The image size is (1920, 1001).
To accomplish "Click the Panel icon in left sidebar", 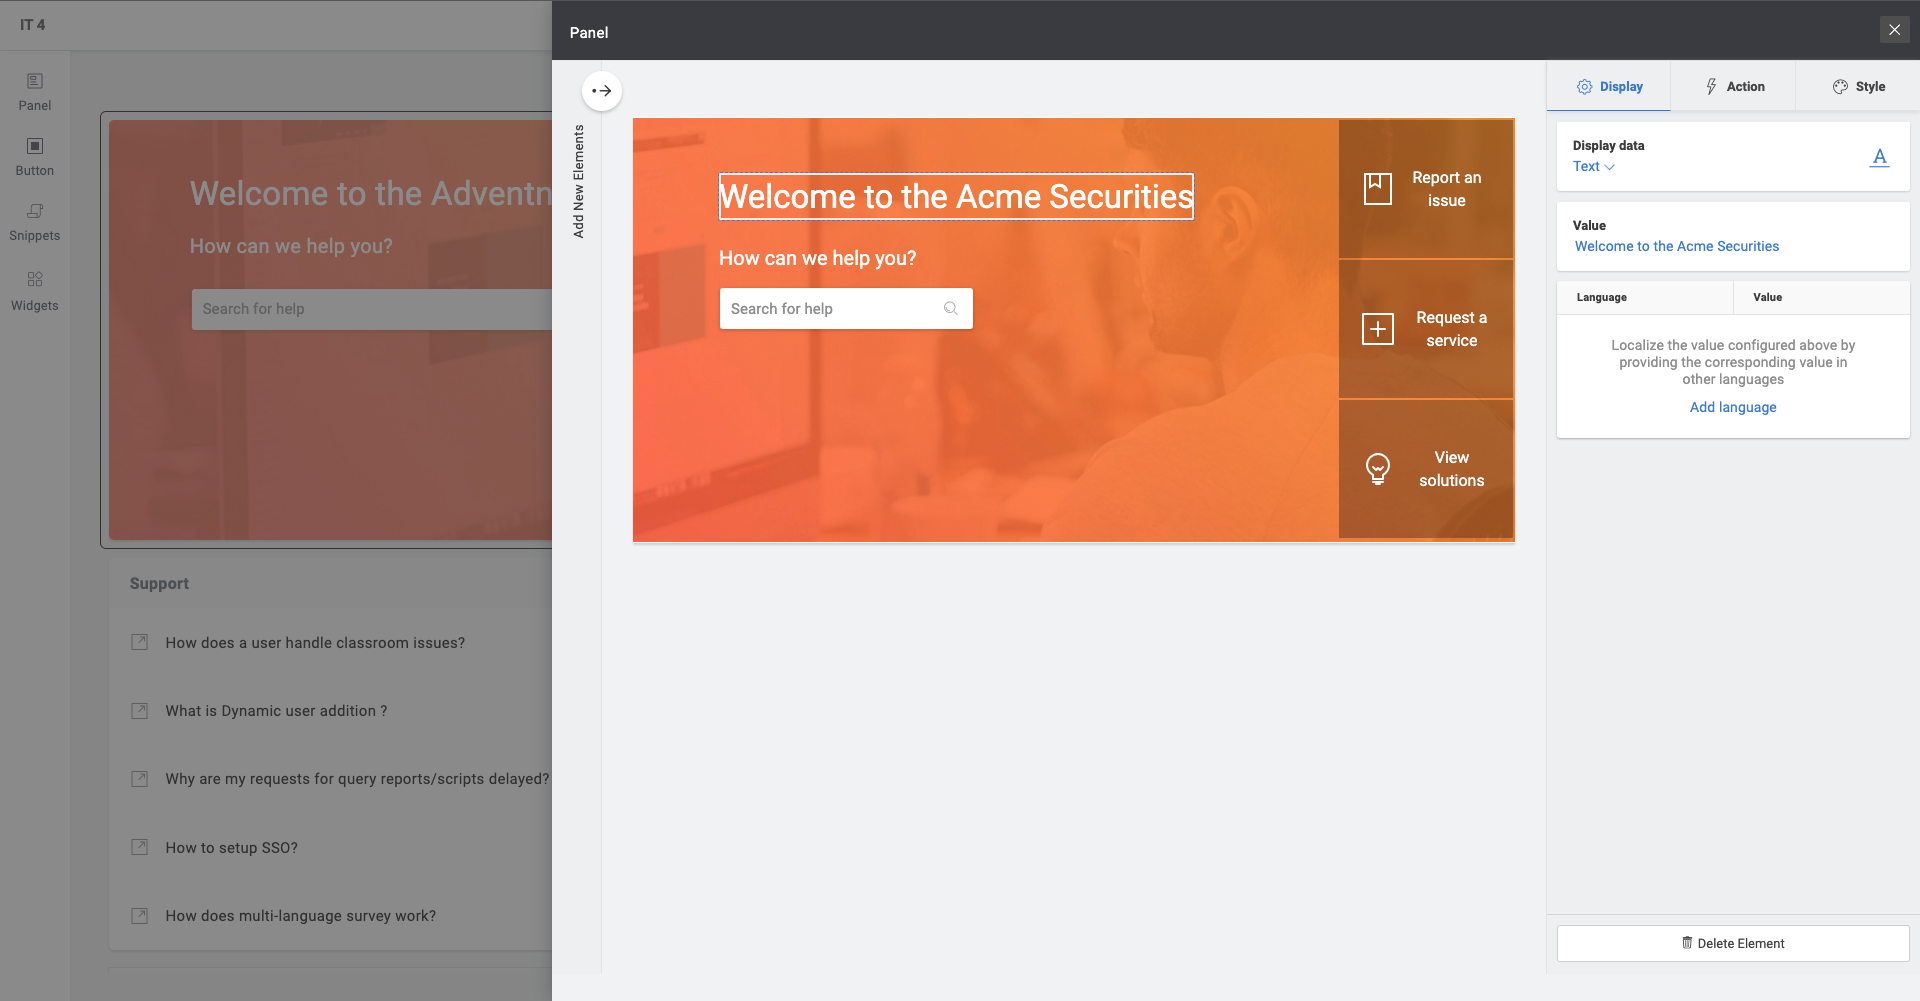I will click(34, 82).
